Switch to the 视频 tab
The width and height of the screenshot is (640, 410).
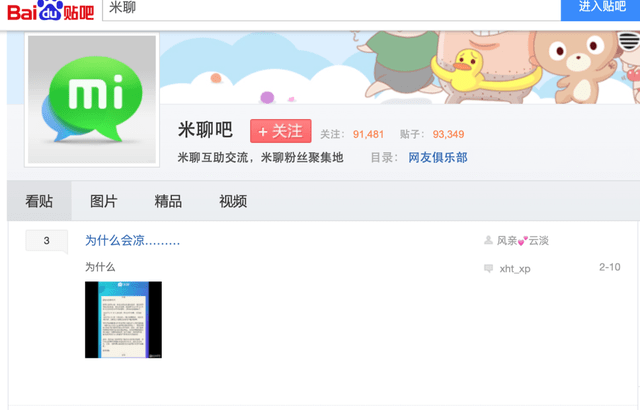click(233, 201)
